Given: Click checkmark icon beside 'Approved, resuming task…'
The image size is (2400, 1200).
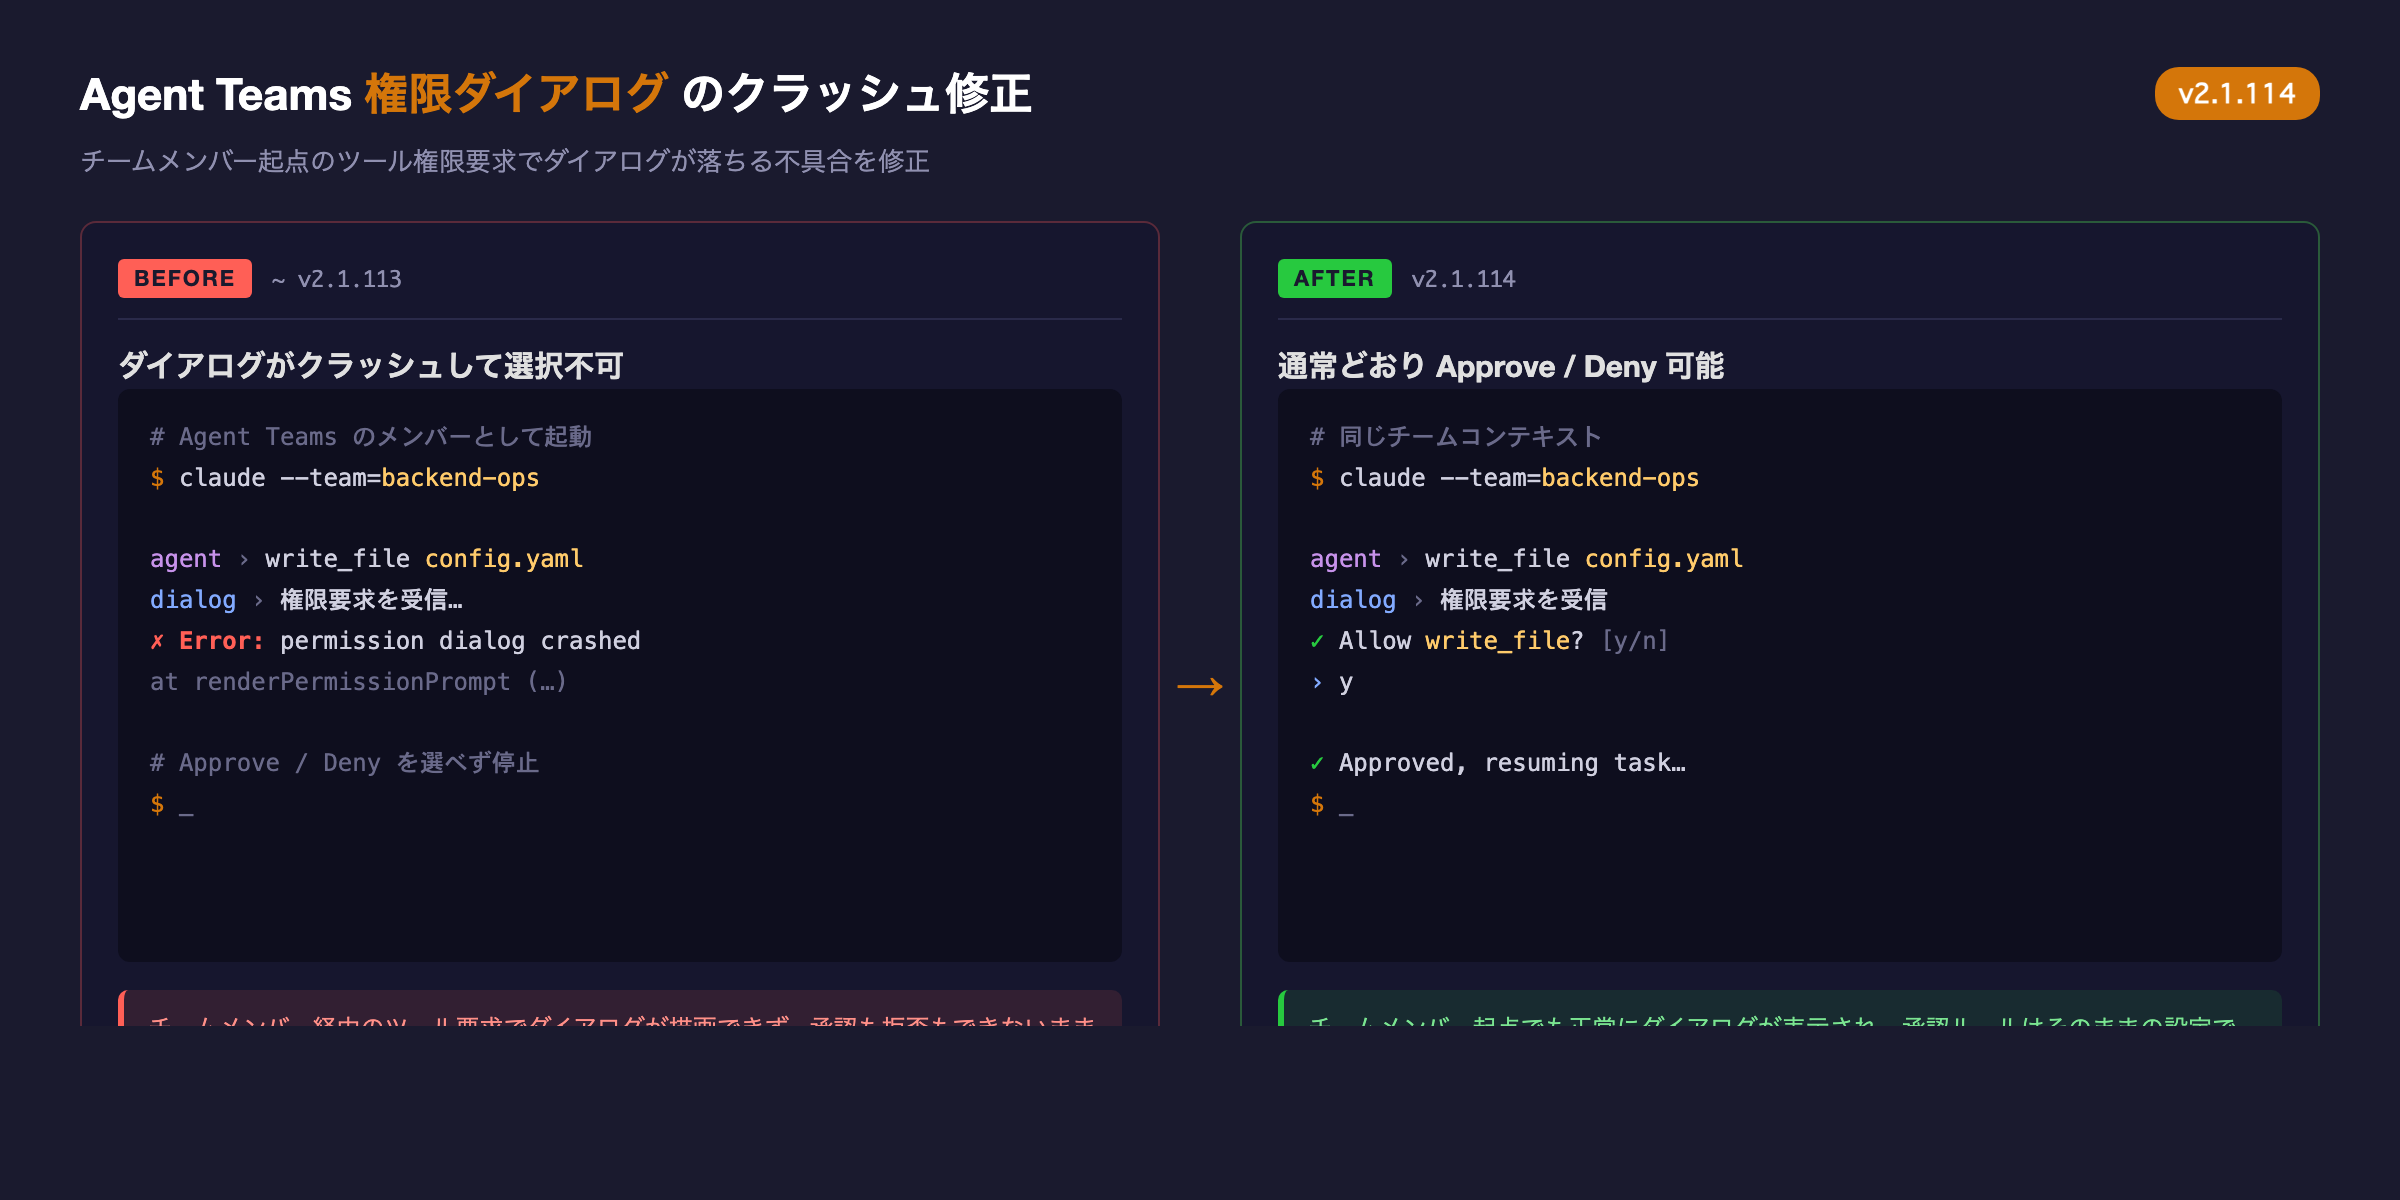Looking at the screenshot, I should point(1317,763).
